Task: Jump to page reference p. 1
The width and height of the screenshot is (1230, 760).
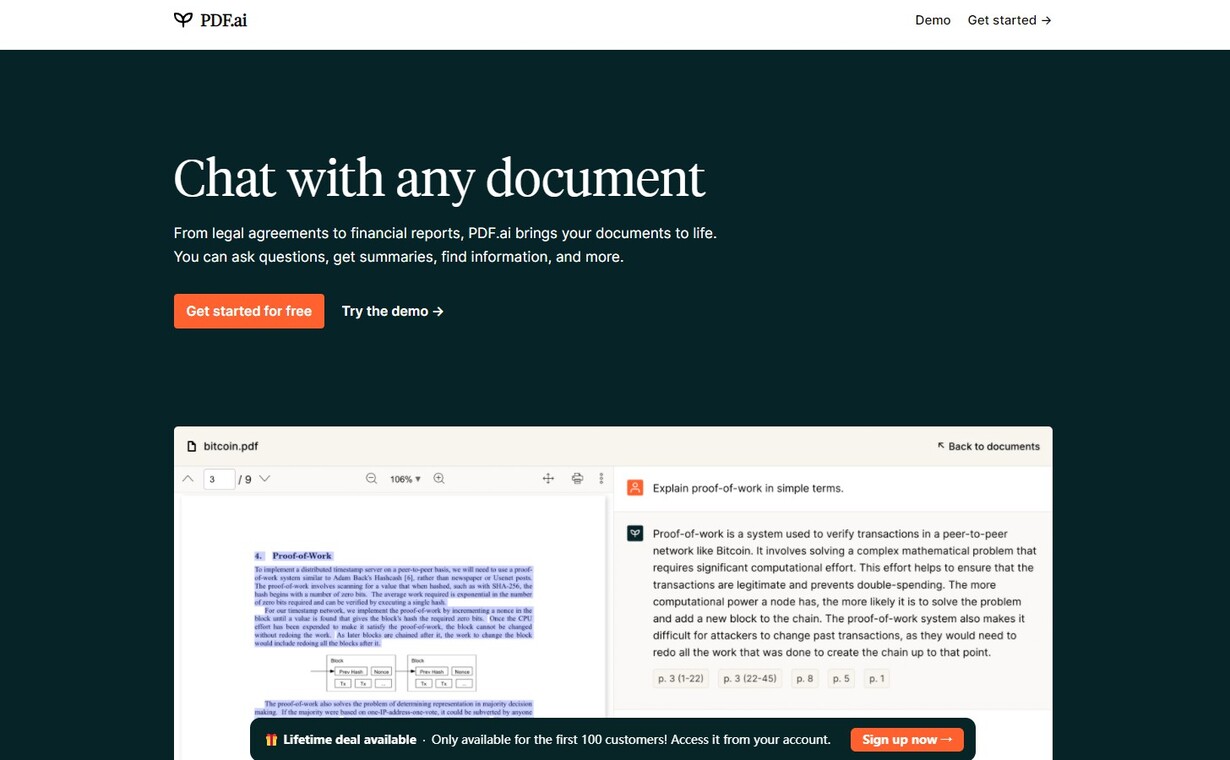Action: tap(877, 678)
